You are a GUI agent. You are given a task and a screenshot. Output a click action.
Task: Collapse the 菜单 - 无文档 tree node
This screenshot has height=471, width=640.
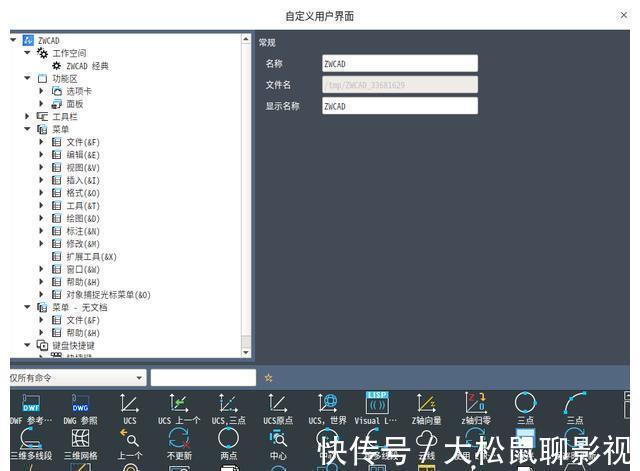pyautogui.click(x=27, y=307)
